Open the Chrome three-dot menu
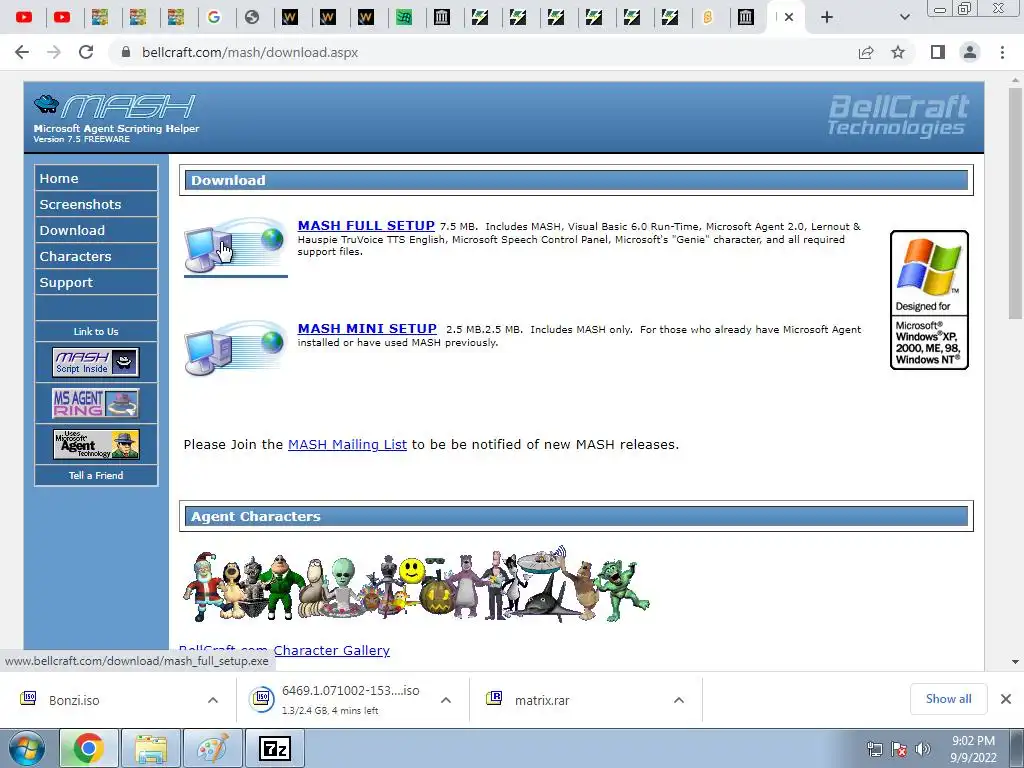Viewport: 1024px width, 768px height. coord(1002,52)
